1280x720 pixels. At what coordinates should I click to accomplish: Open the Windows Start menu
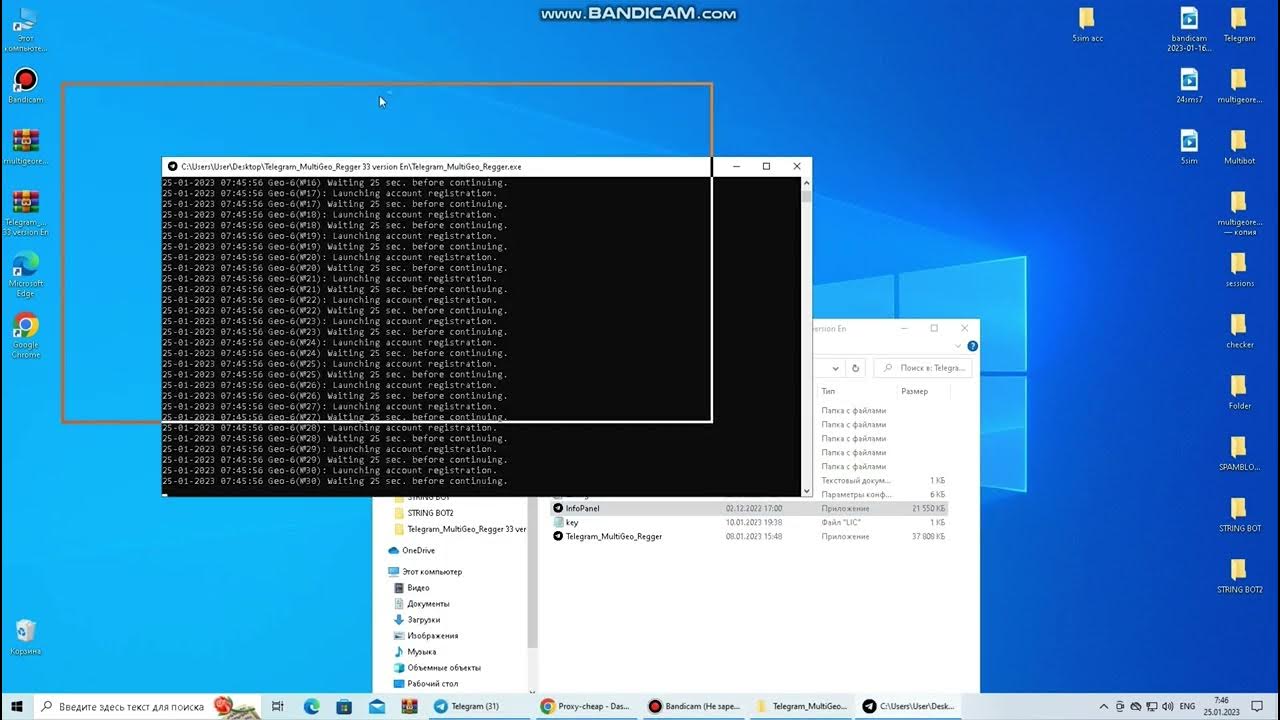click(17, 706)
